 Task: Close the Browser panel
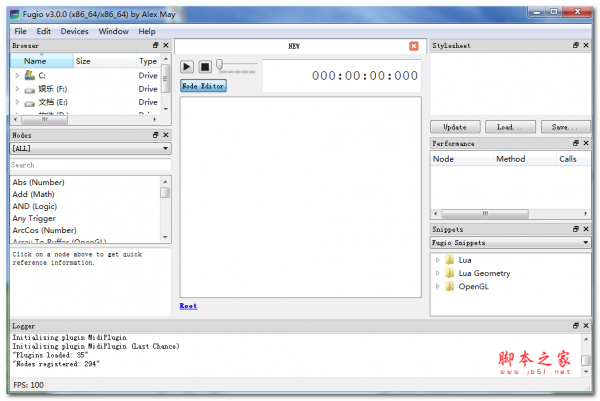tap(166, 45)
